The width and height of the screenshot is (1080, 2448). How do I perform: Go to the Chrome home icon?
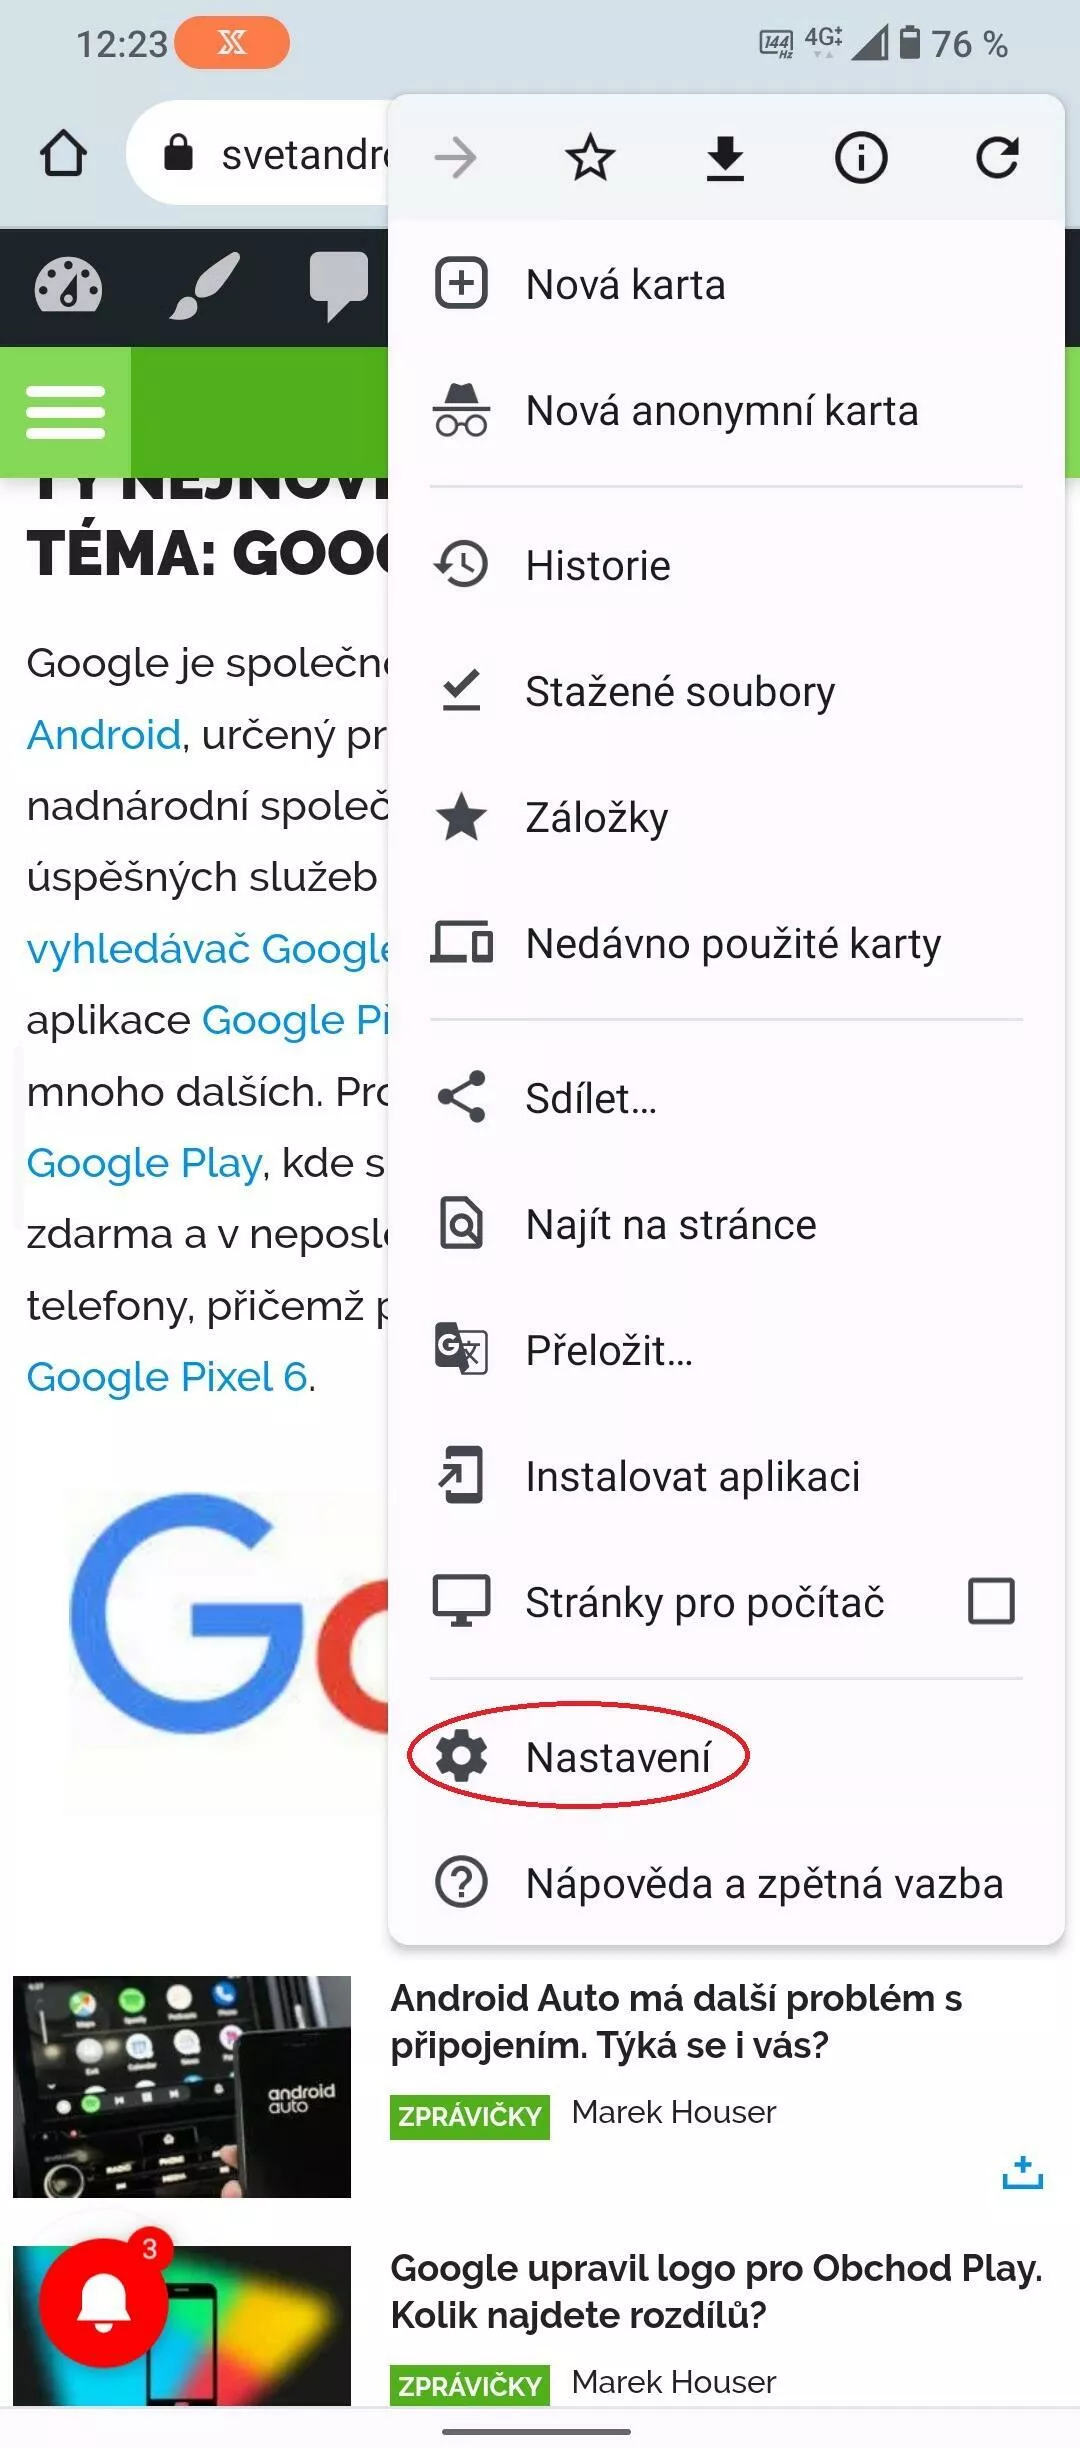(63, 154)
